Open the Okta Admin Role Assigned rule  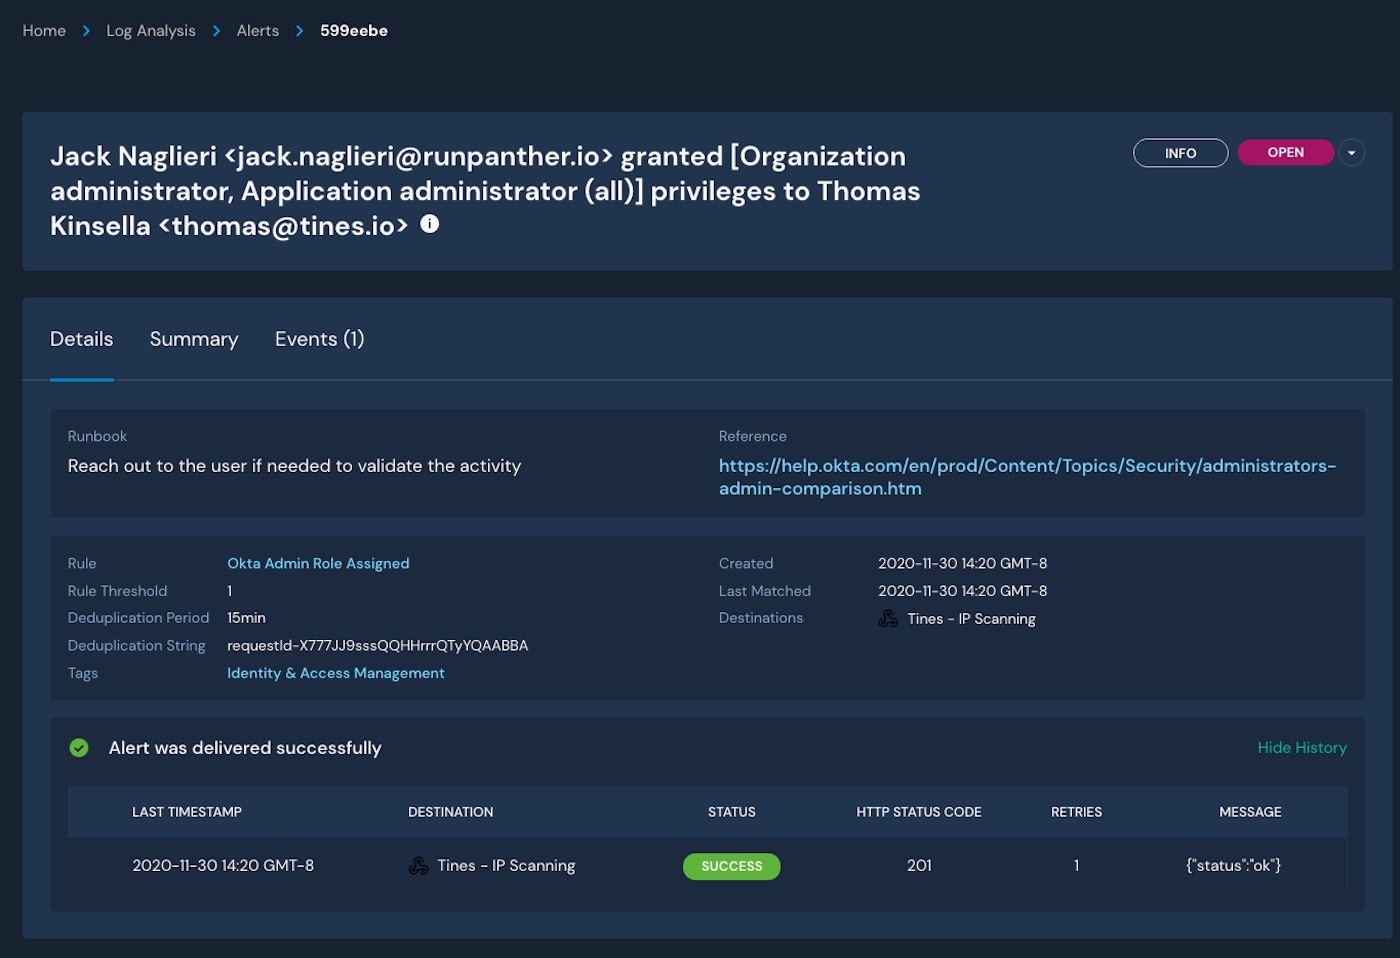point(318,564)
